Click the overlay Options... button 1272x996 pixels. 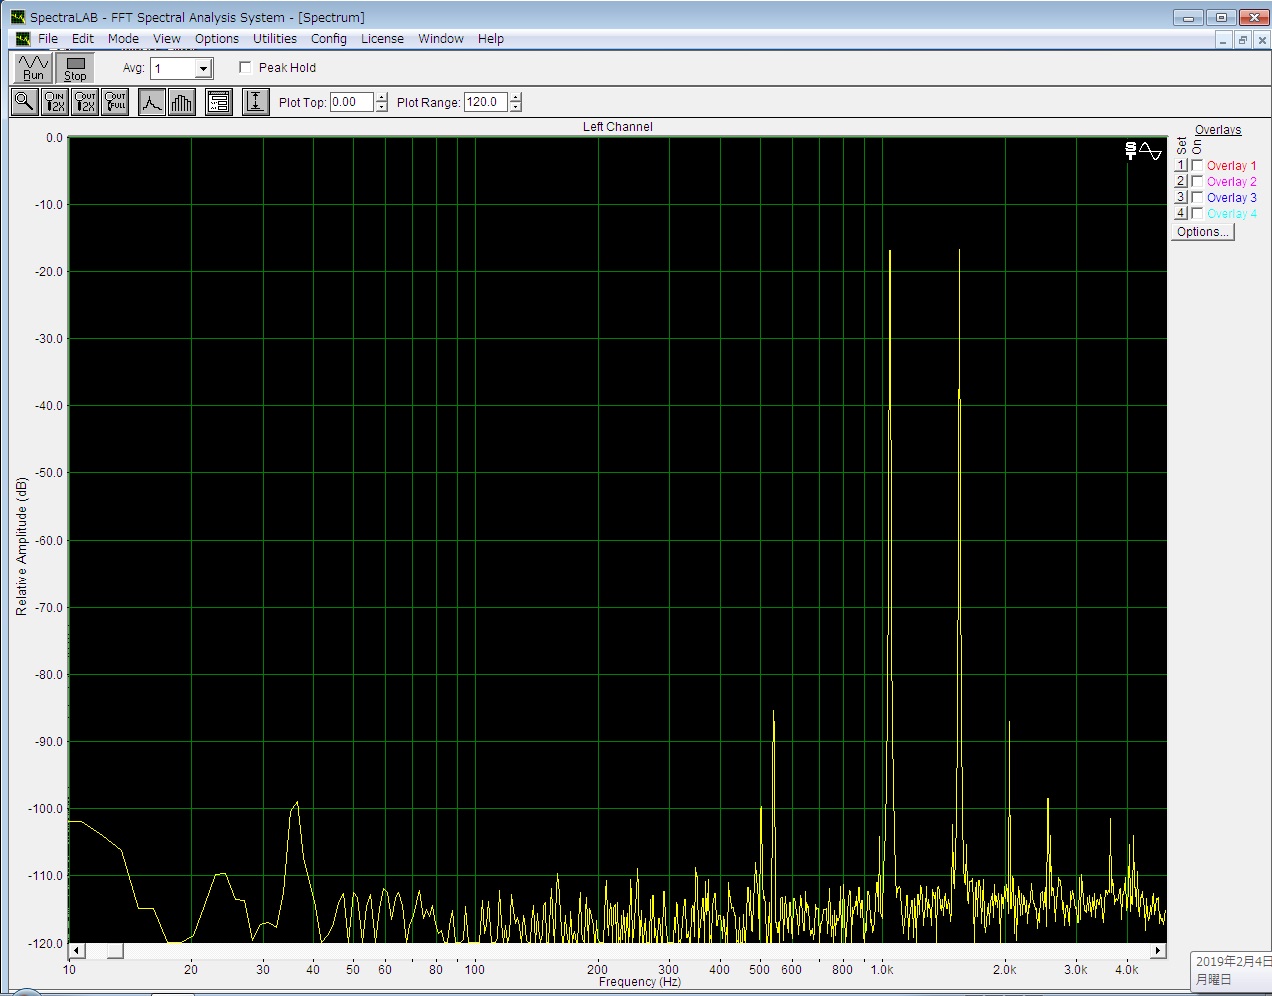point(1203,232)
